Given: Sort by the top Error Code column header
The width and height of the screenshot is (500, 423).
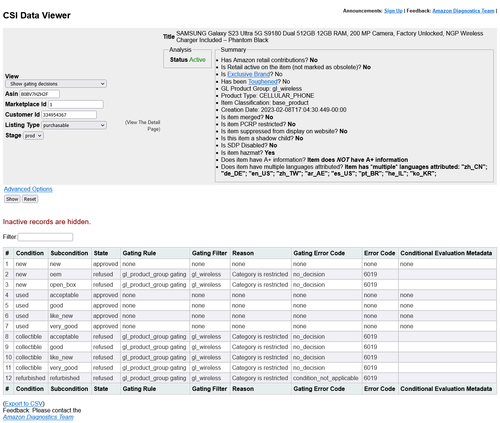Looking at the screenshot, I should tap(379, 253).
